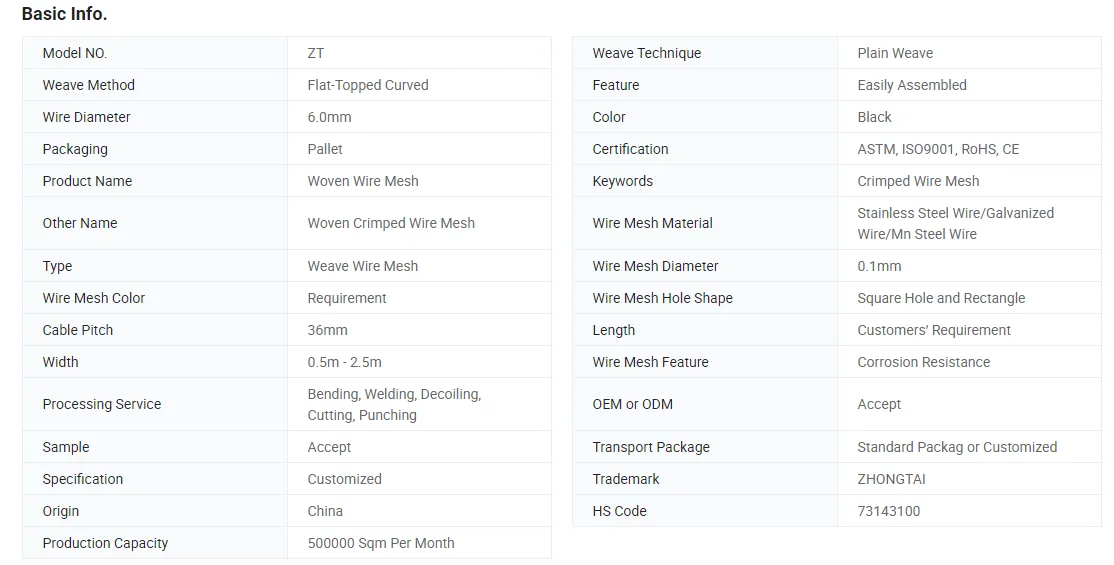Select the ZHONGTAI trademark value
1114x565 pixels.
pyautogui.click(x=891, y=479)
